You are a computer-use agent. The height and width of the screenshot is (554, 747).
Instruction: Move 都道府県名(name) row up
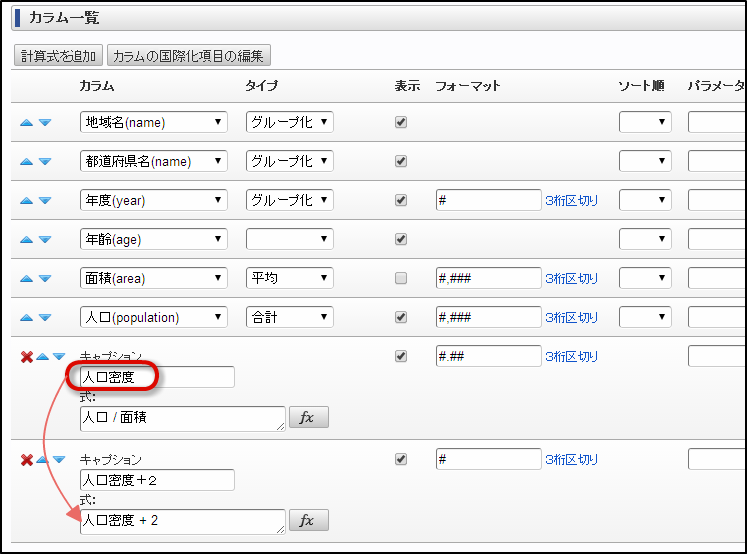pos(26,162)
